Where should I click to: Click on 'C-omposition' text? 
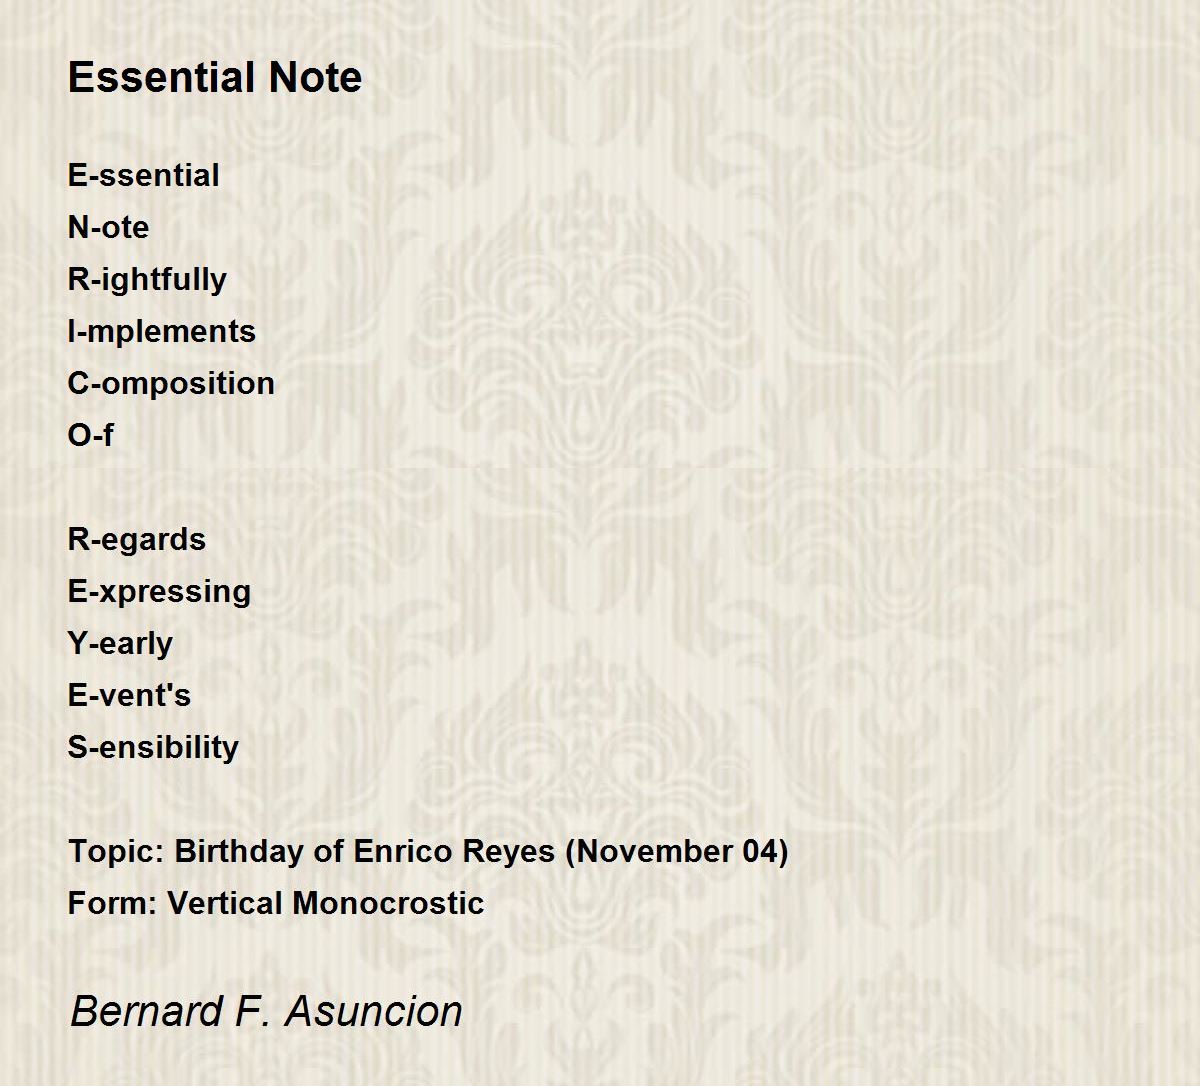click(x=171, y=384)
